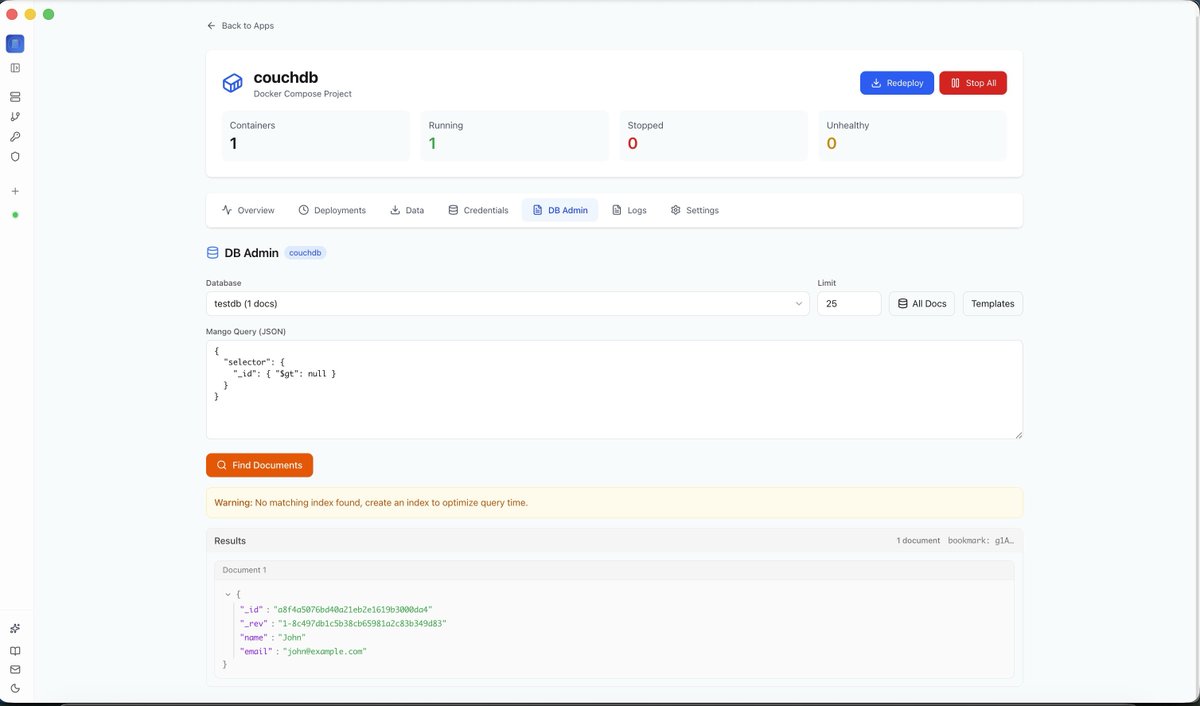Toggle dark mode with the moon icon
Viewport: 1200px width, 706px height.
click(x=15, y=688)
